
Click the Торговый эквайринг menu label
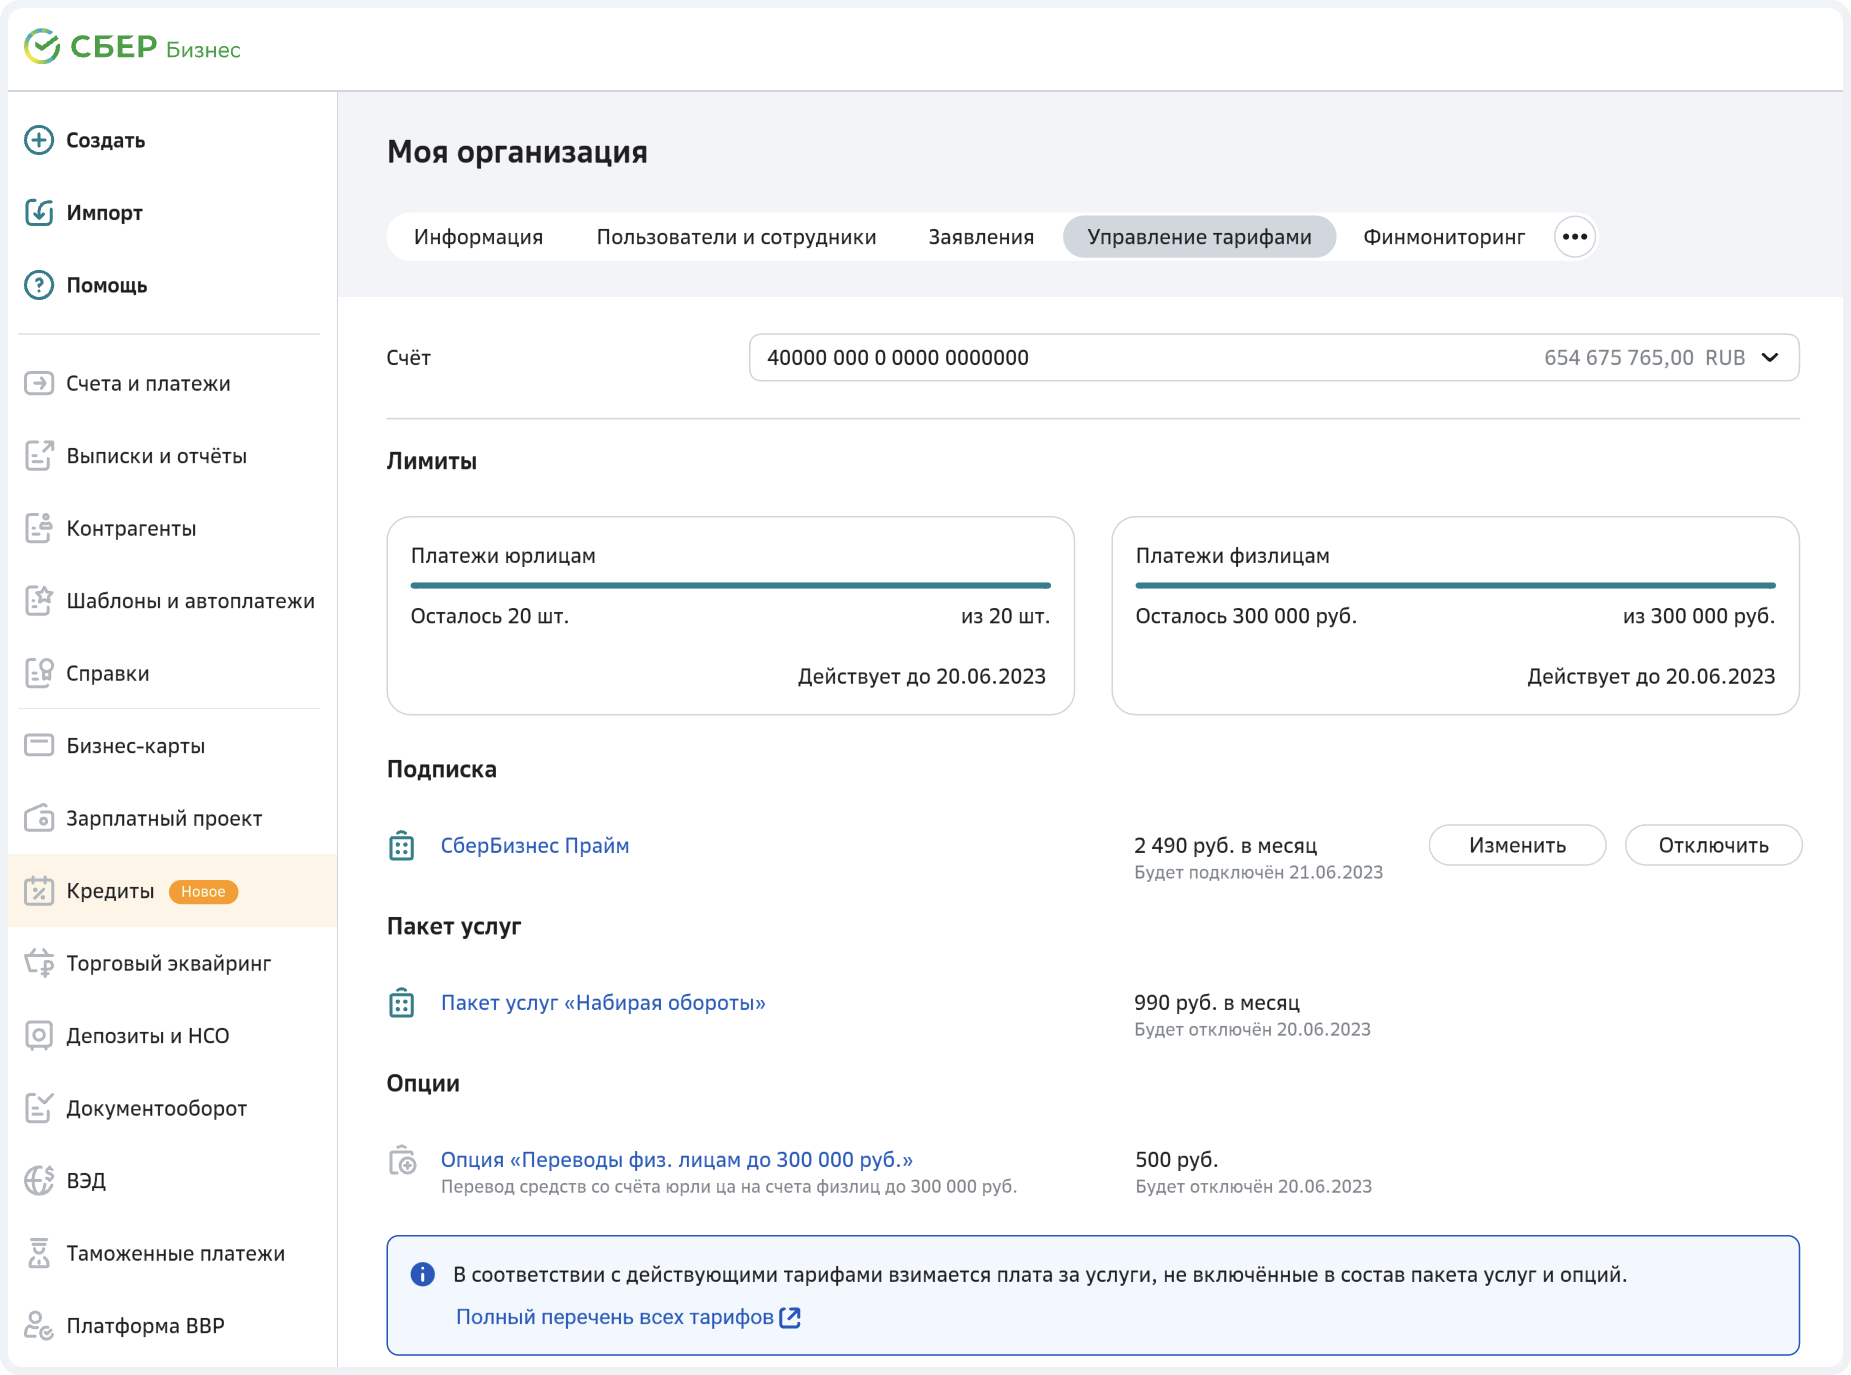coord(169,964)
